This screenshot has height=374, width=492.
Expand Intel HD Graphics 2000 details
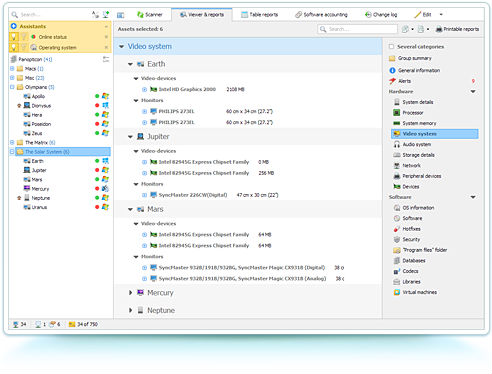point(144,90)
